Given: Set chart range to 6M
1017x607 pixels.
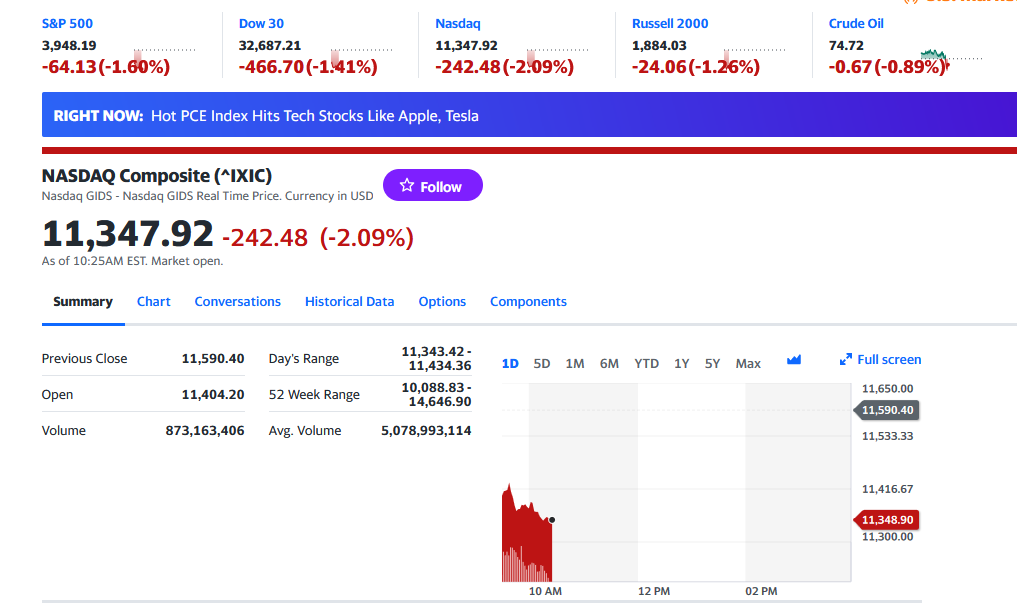Looking at the screenshot, I should [x=609, y=364].
